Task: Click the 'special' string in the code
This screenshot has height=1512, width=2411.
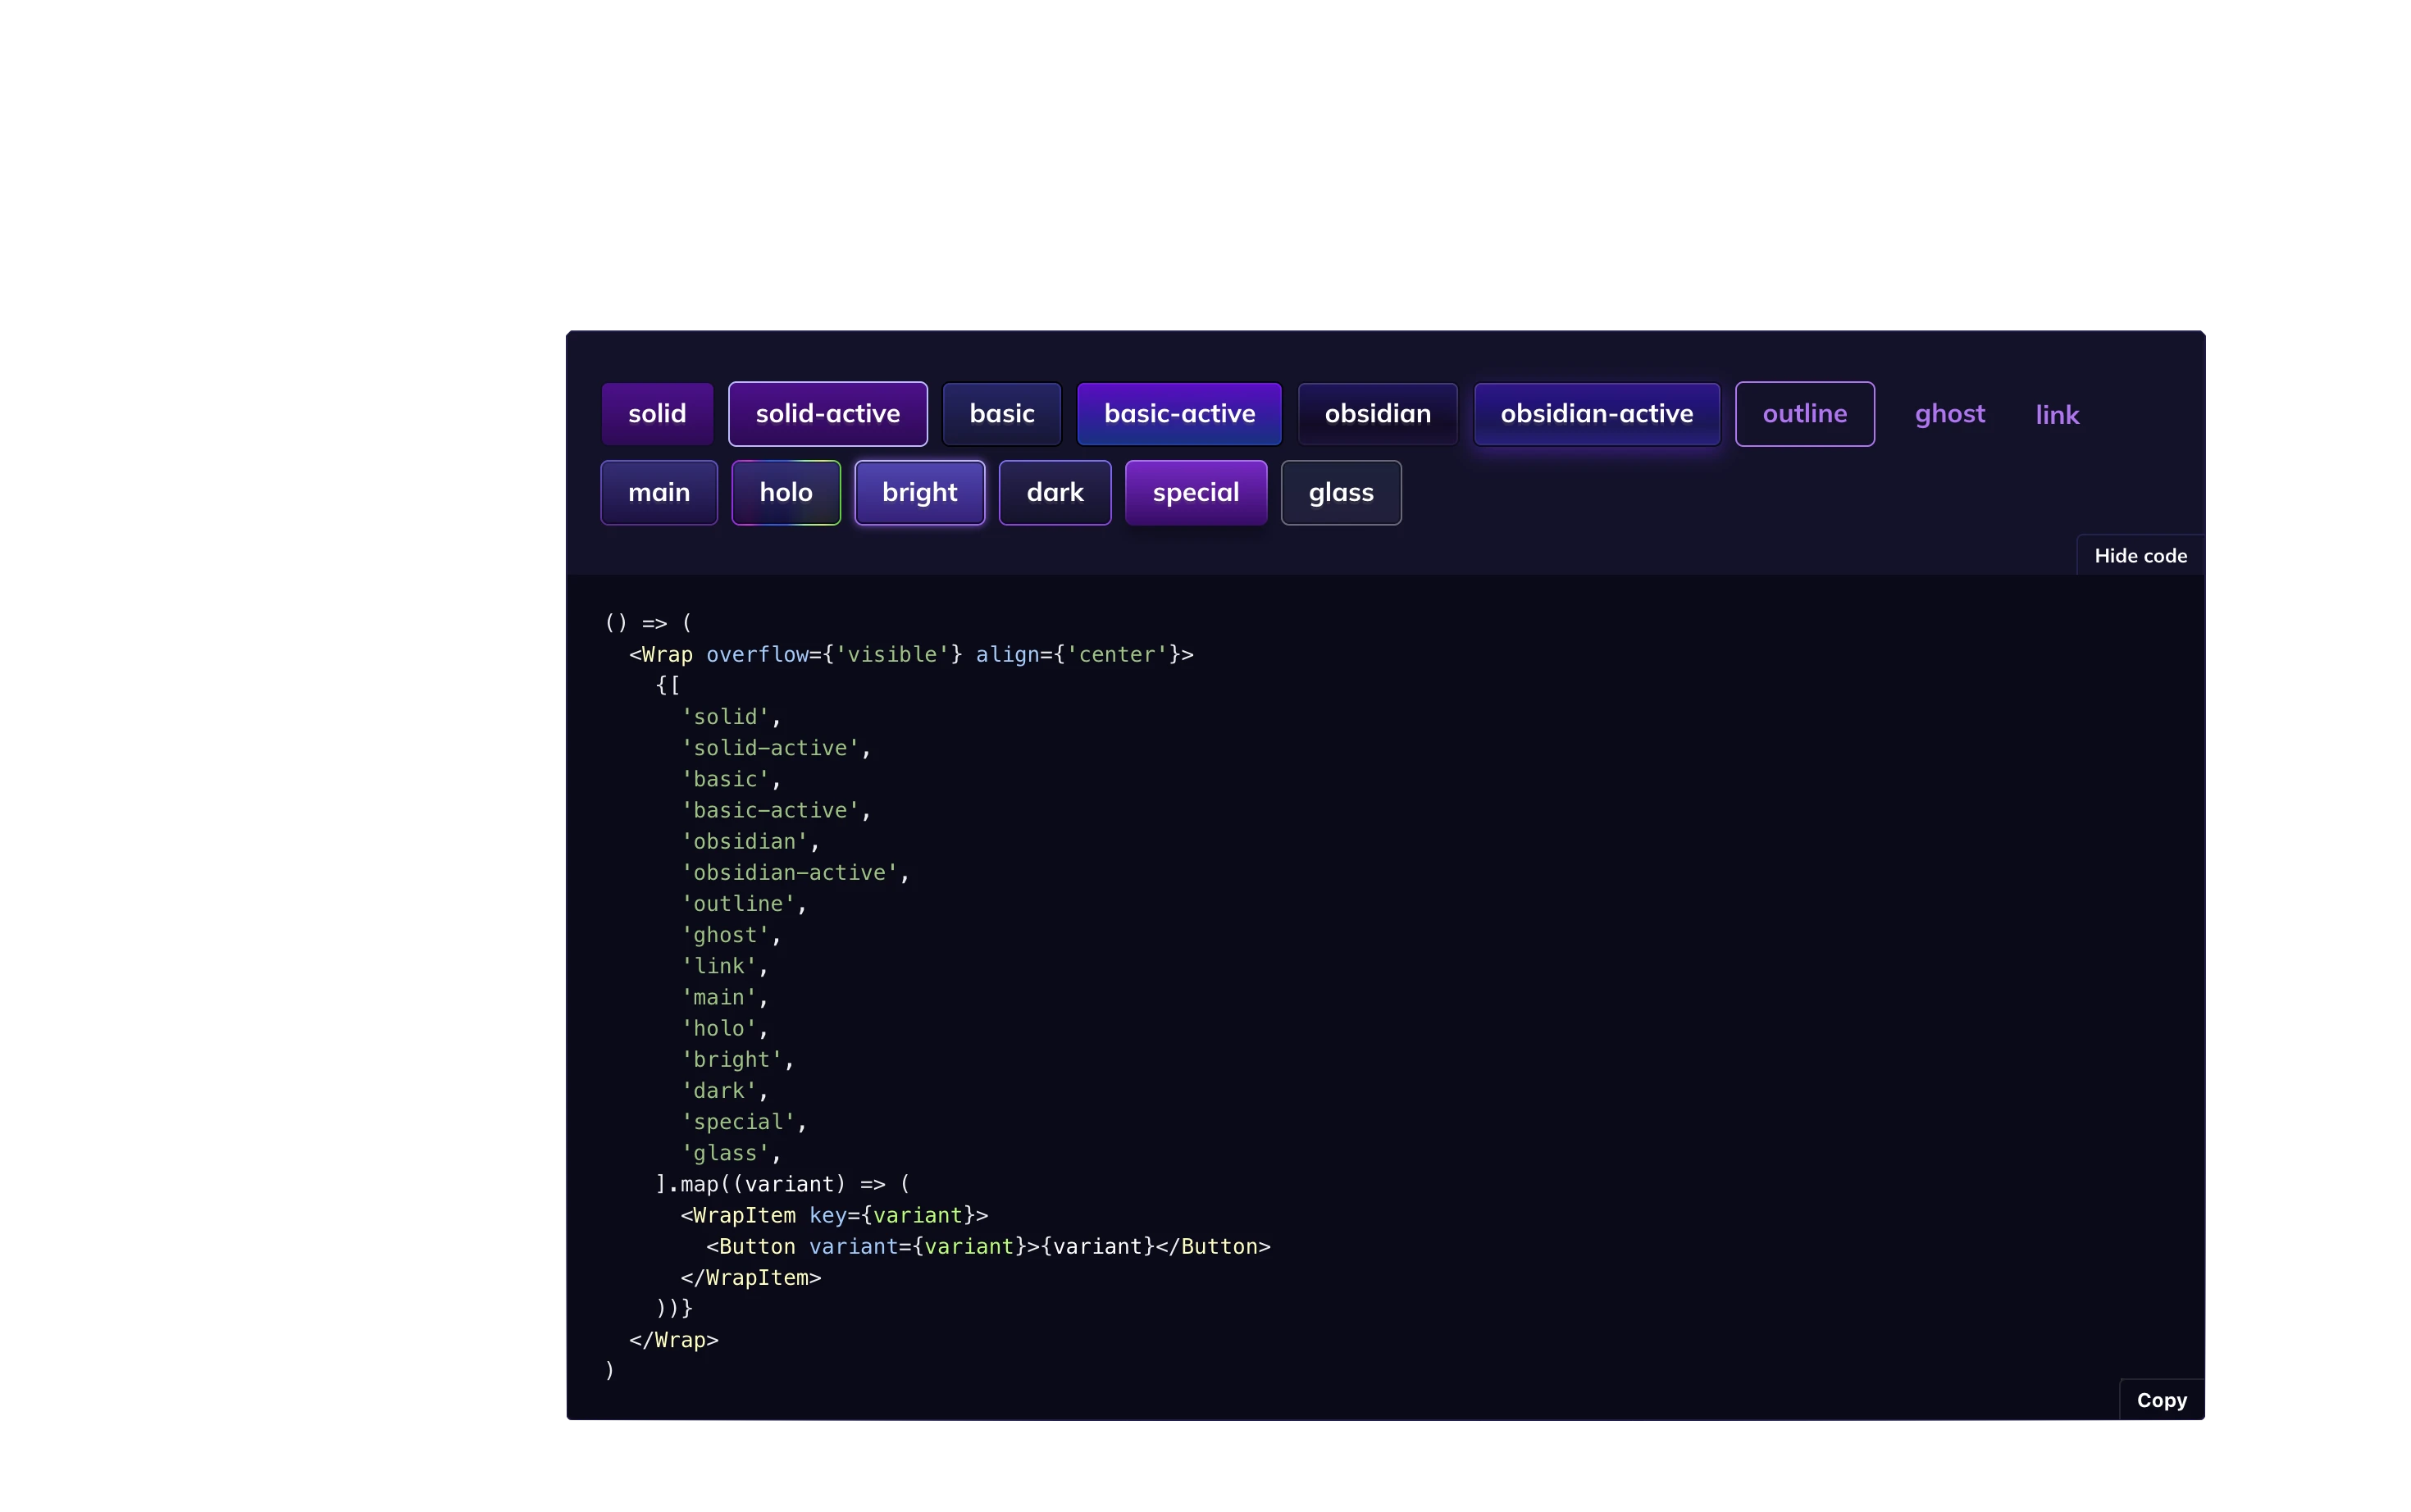Action: coord(738,1122)
